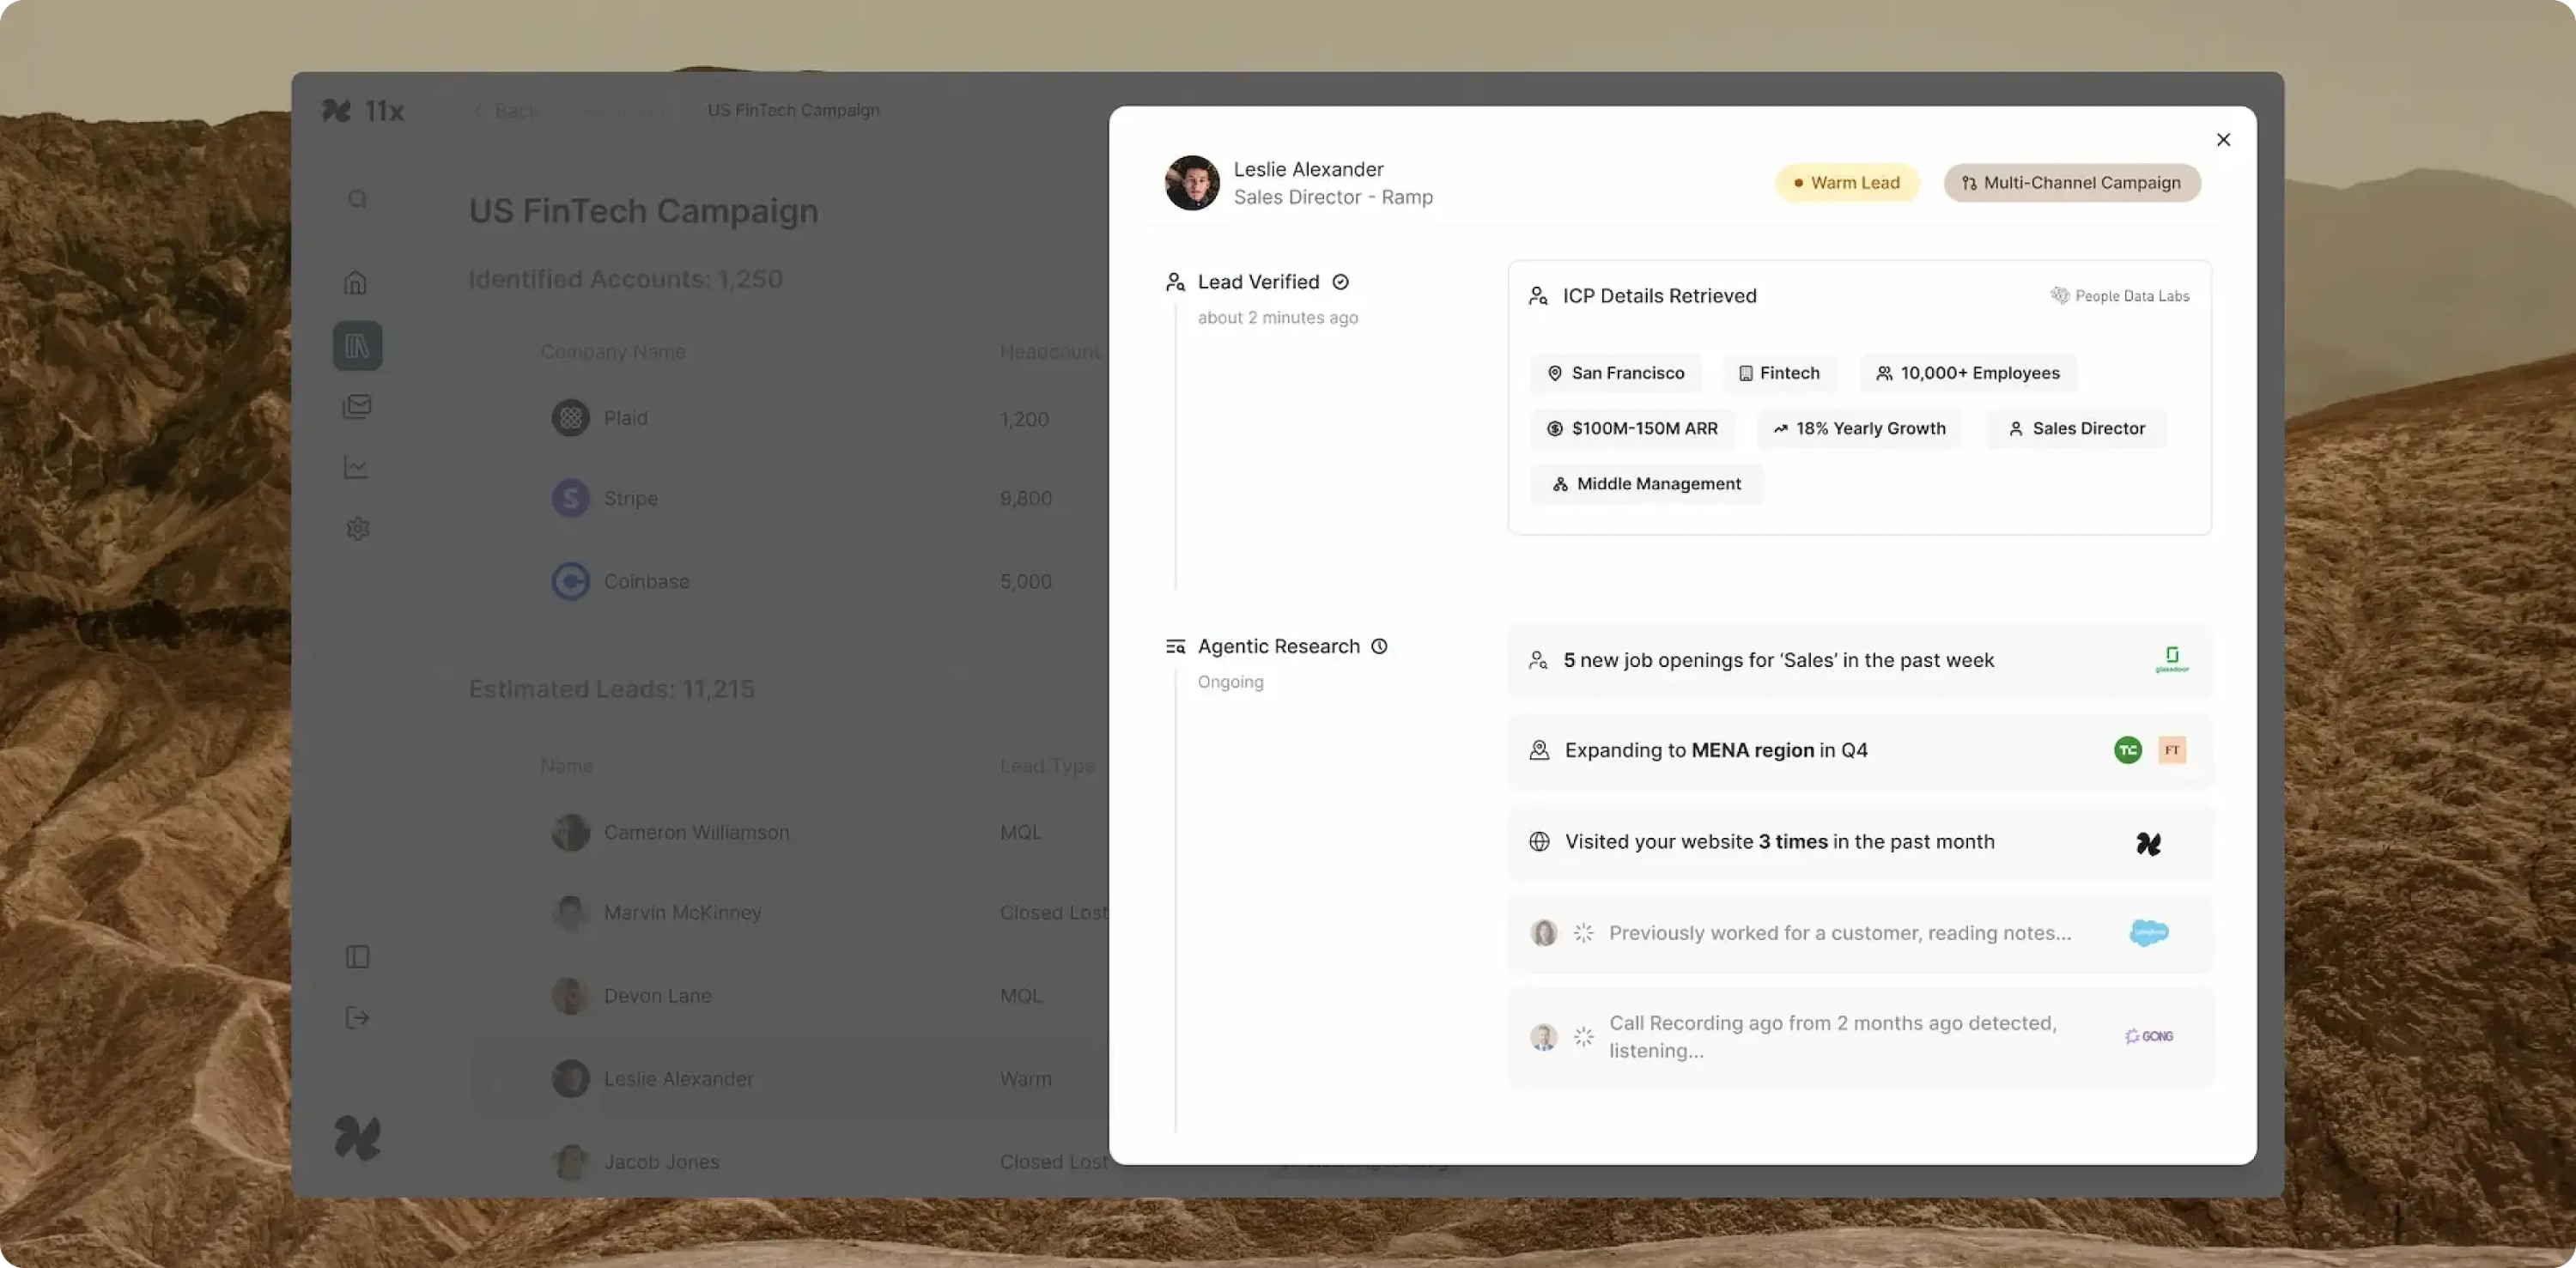Click the People Data Labs source link
The width and height of the screenshot is (2576, 1268).
pos(2120,296)
